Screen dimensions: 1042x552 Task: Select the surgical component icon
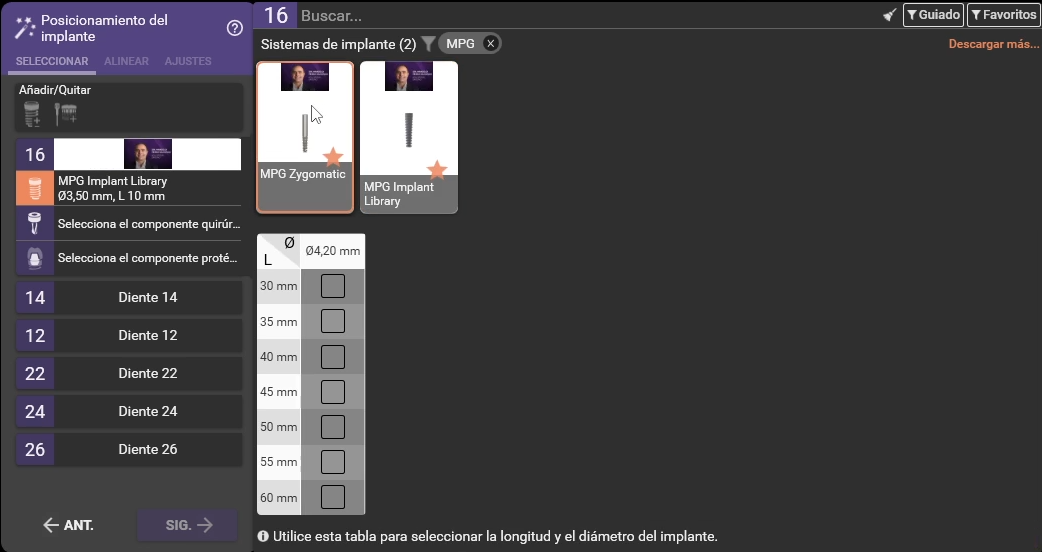click(x=35, y=223)
